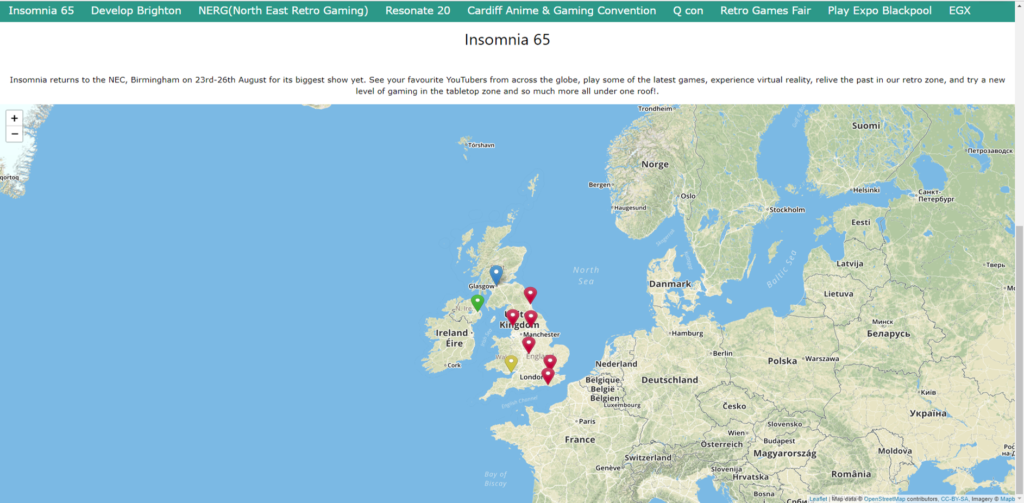This screenshot has height=503, width=1024.
Task: Click the Lietuva country label
Action: pyautogui.click(x=839, y=294)
